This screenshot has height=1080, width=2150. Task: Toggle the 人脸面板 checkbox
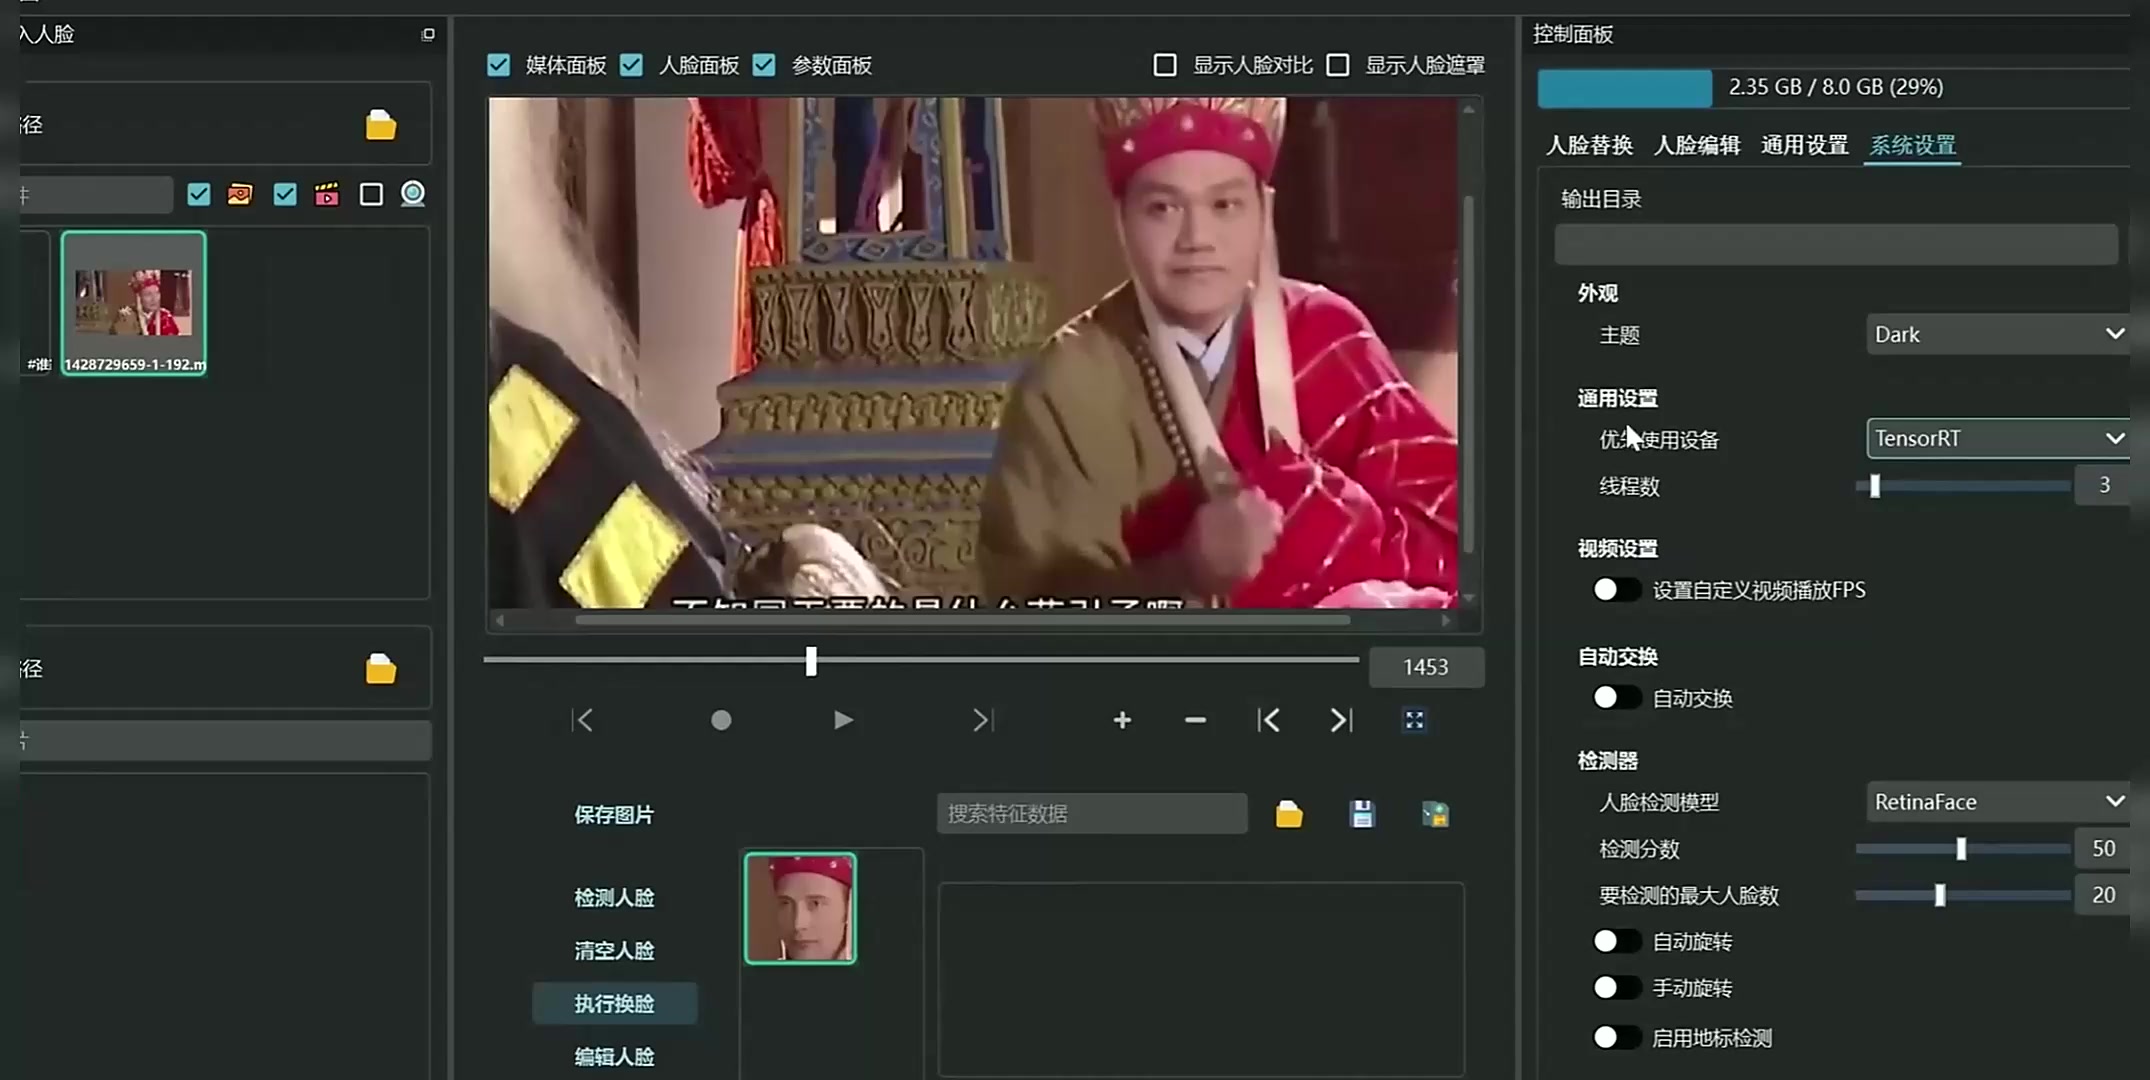pyautogui.click(x=631, y=65)
